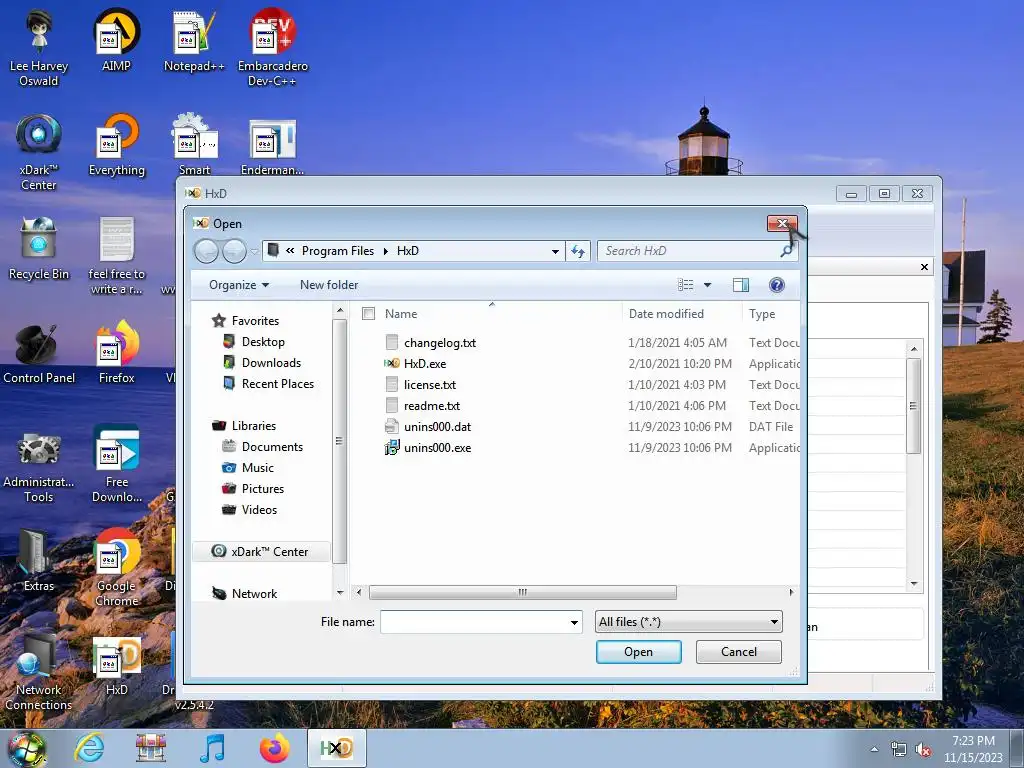The image size is (1024, 768).
Task: Click the Cancel button
Action: pyautogui.click(x=739, y=652)
